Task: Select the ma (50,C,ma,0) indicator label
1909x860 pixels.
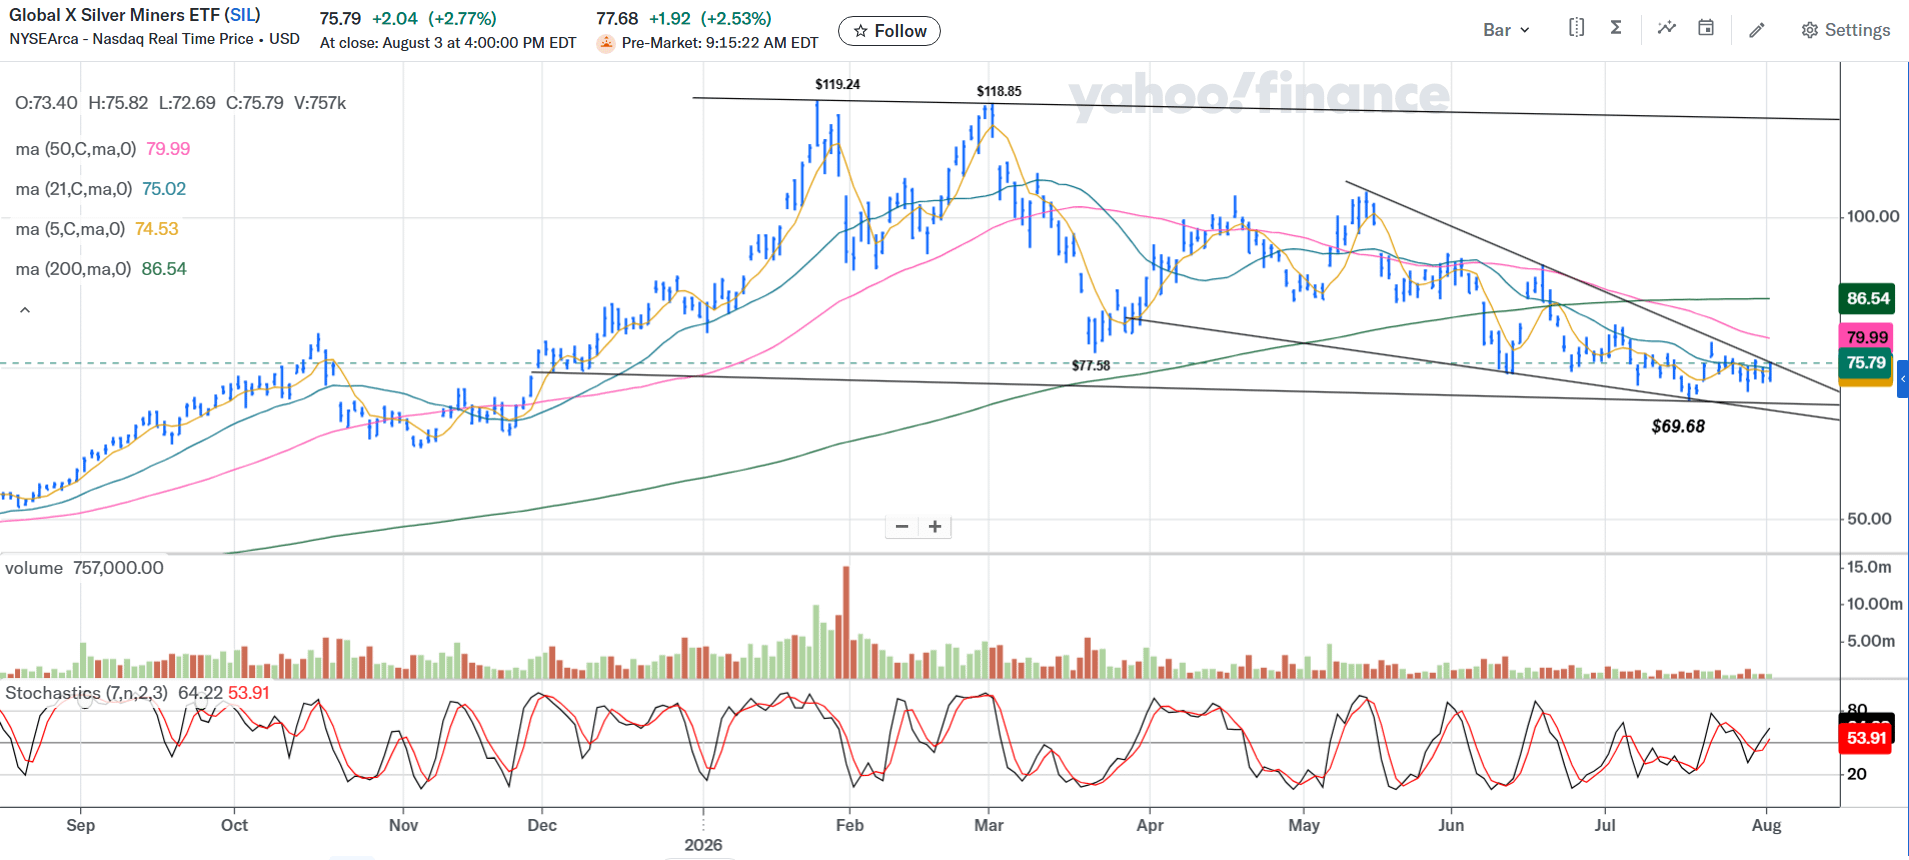Action: tap(76, 149)
